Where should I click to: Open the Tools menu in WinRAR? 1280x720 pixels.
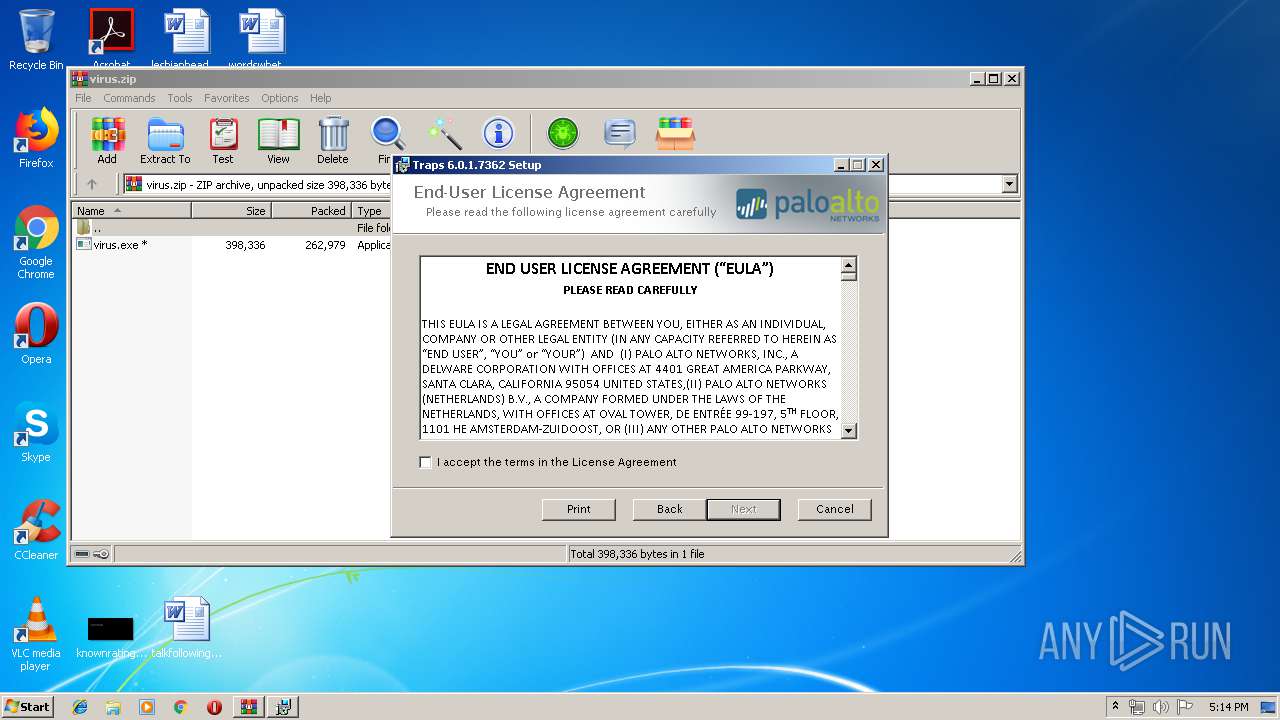[180, 98]
